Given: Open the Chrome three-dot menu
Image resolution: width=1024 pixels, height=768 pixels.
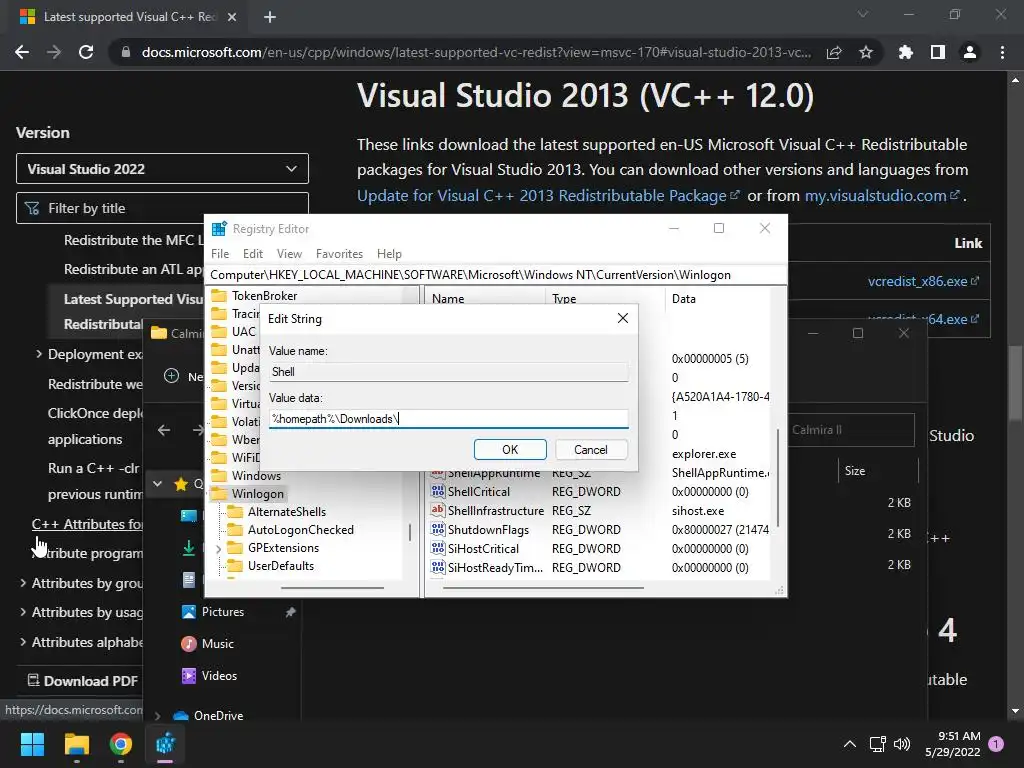Looking at the screenshot, I should (x=1002, y=52).
